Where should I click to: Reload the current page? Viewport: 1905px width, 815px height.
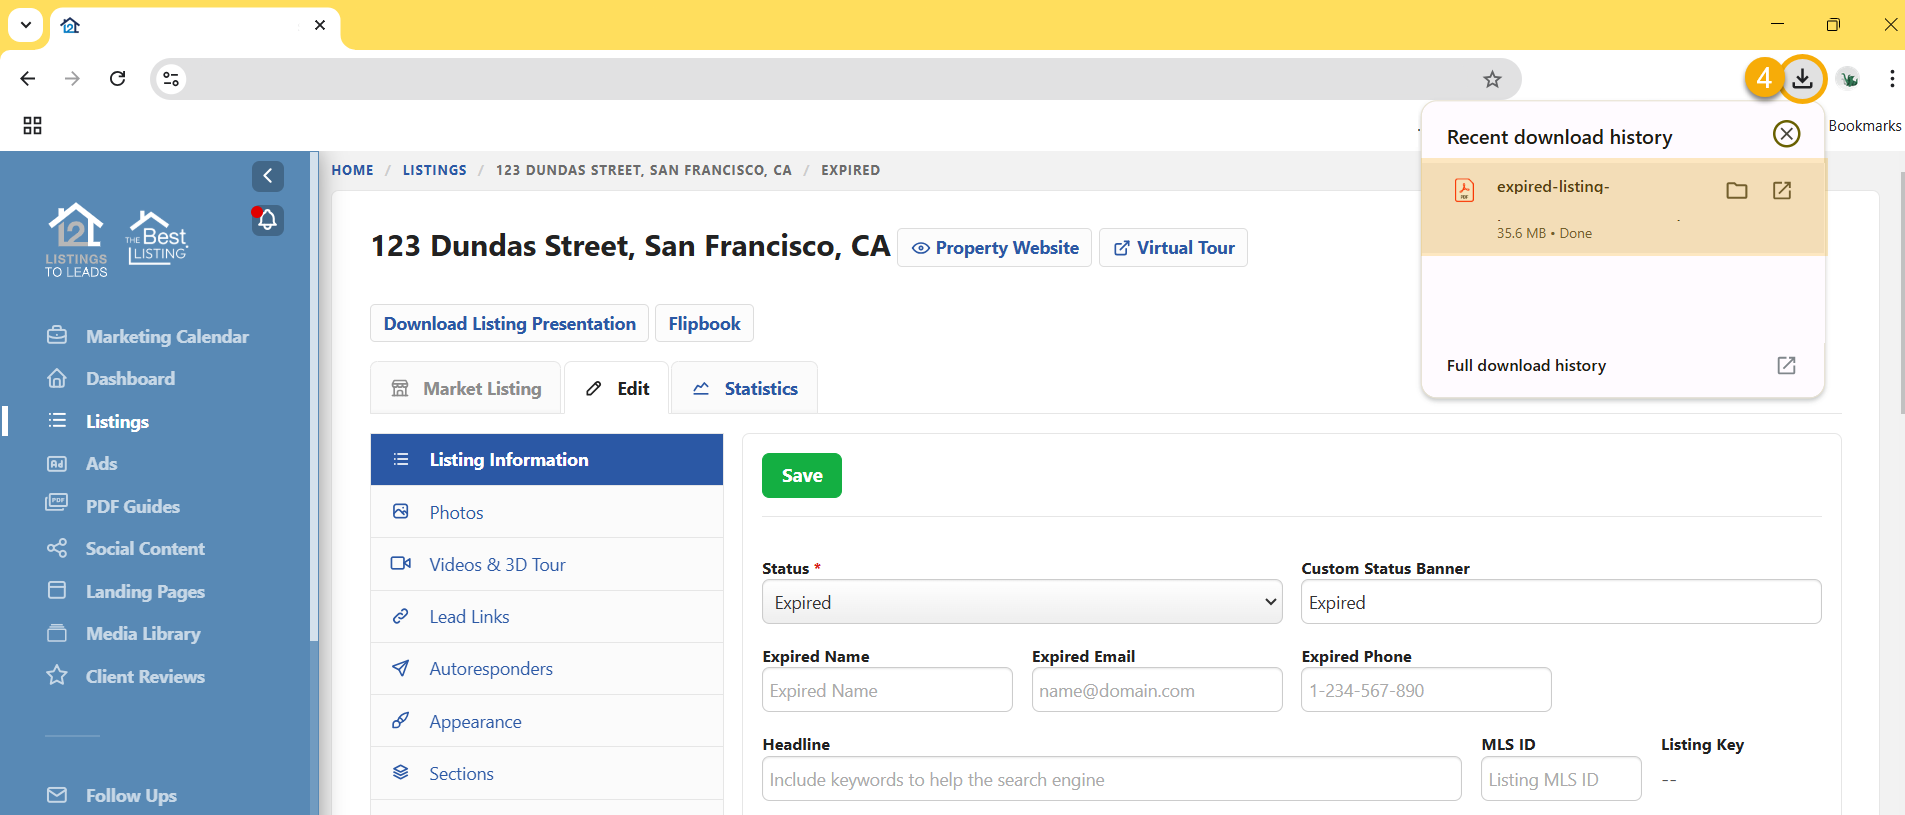point(117,78)
